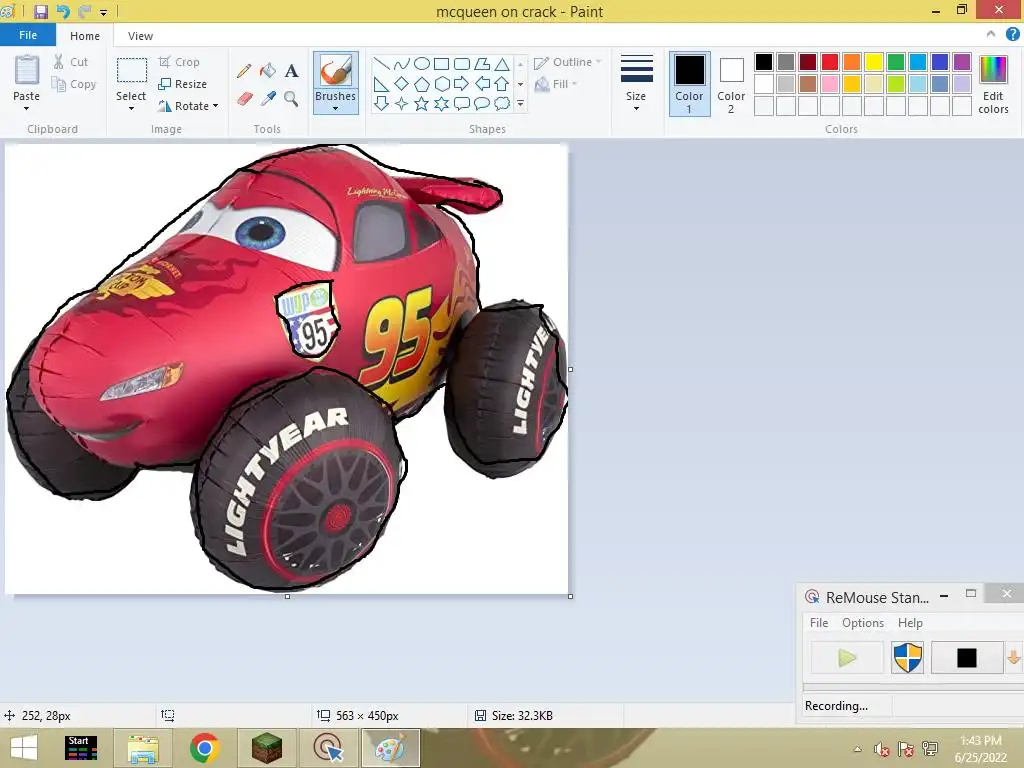Click the bottom-right canvas resize handle
Image resolution: width=1024 pixels, height=768 pixels.
pos(570,596)
